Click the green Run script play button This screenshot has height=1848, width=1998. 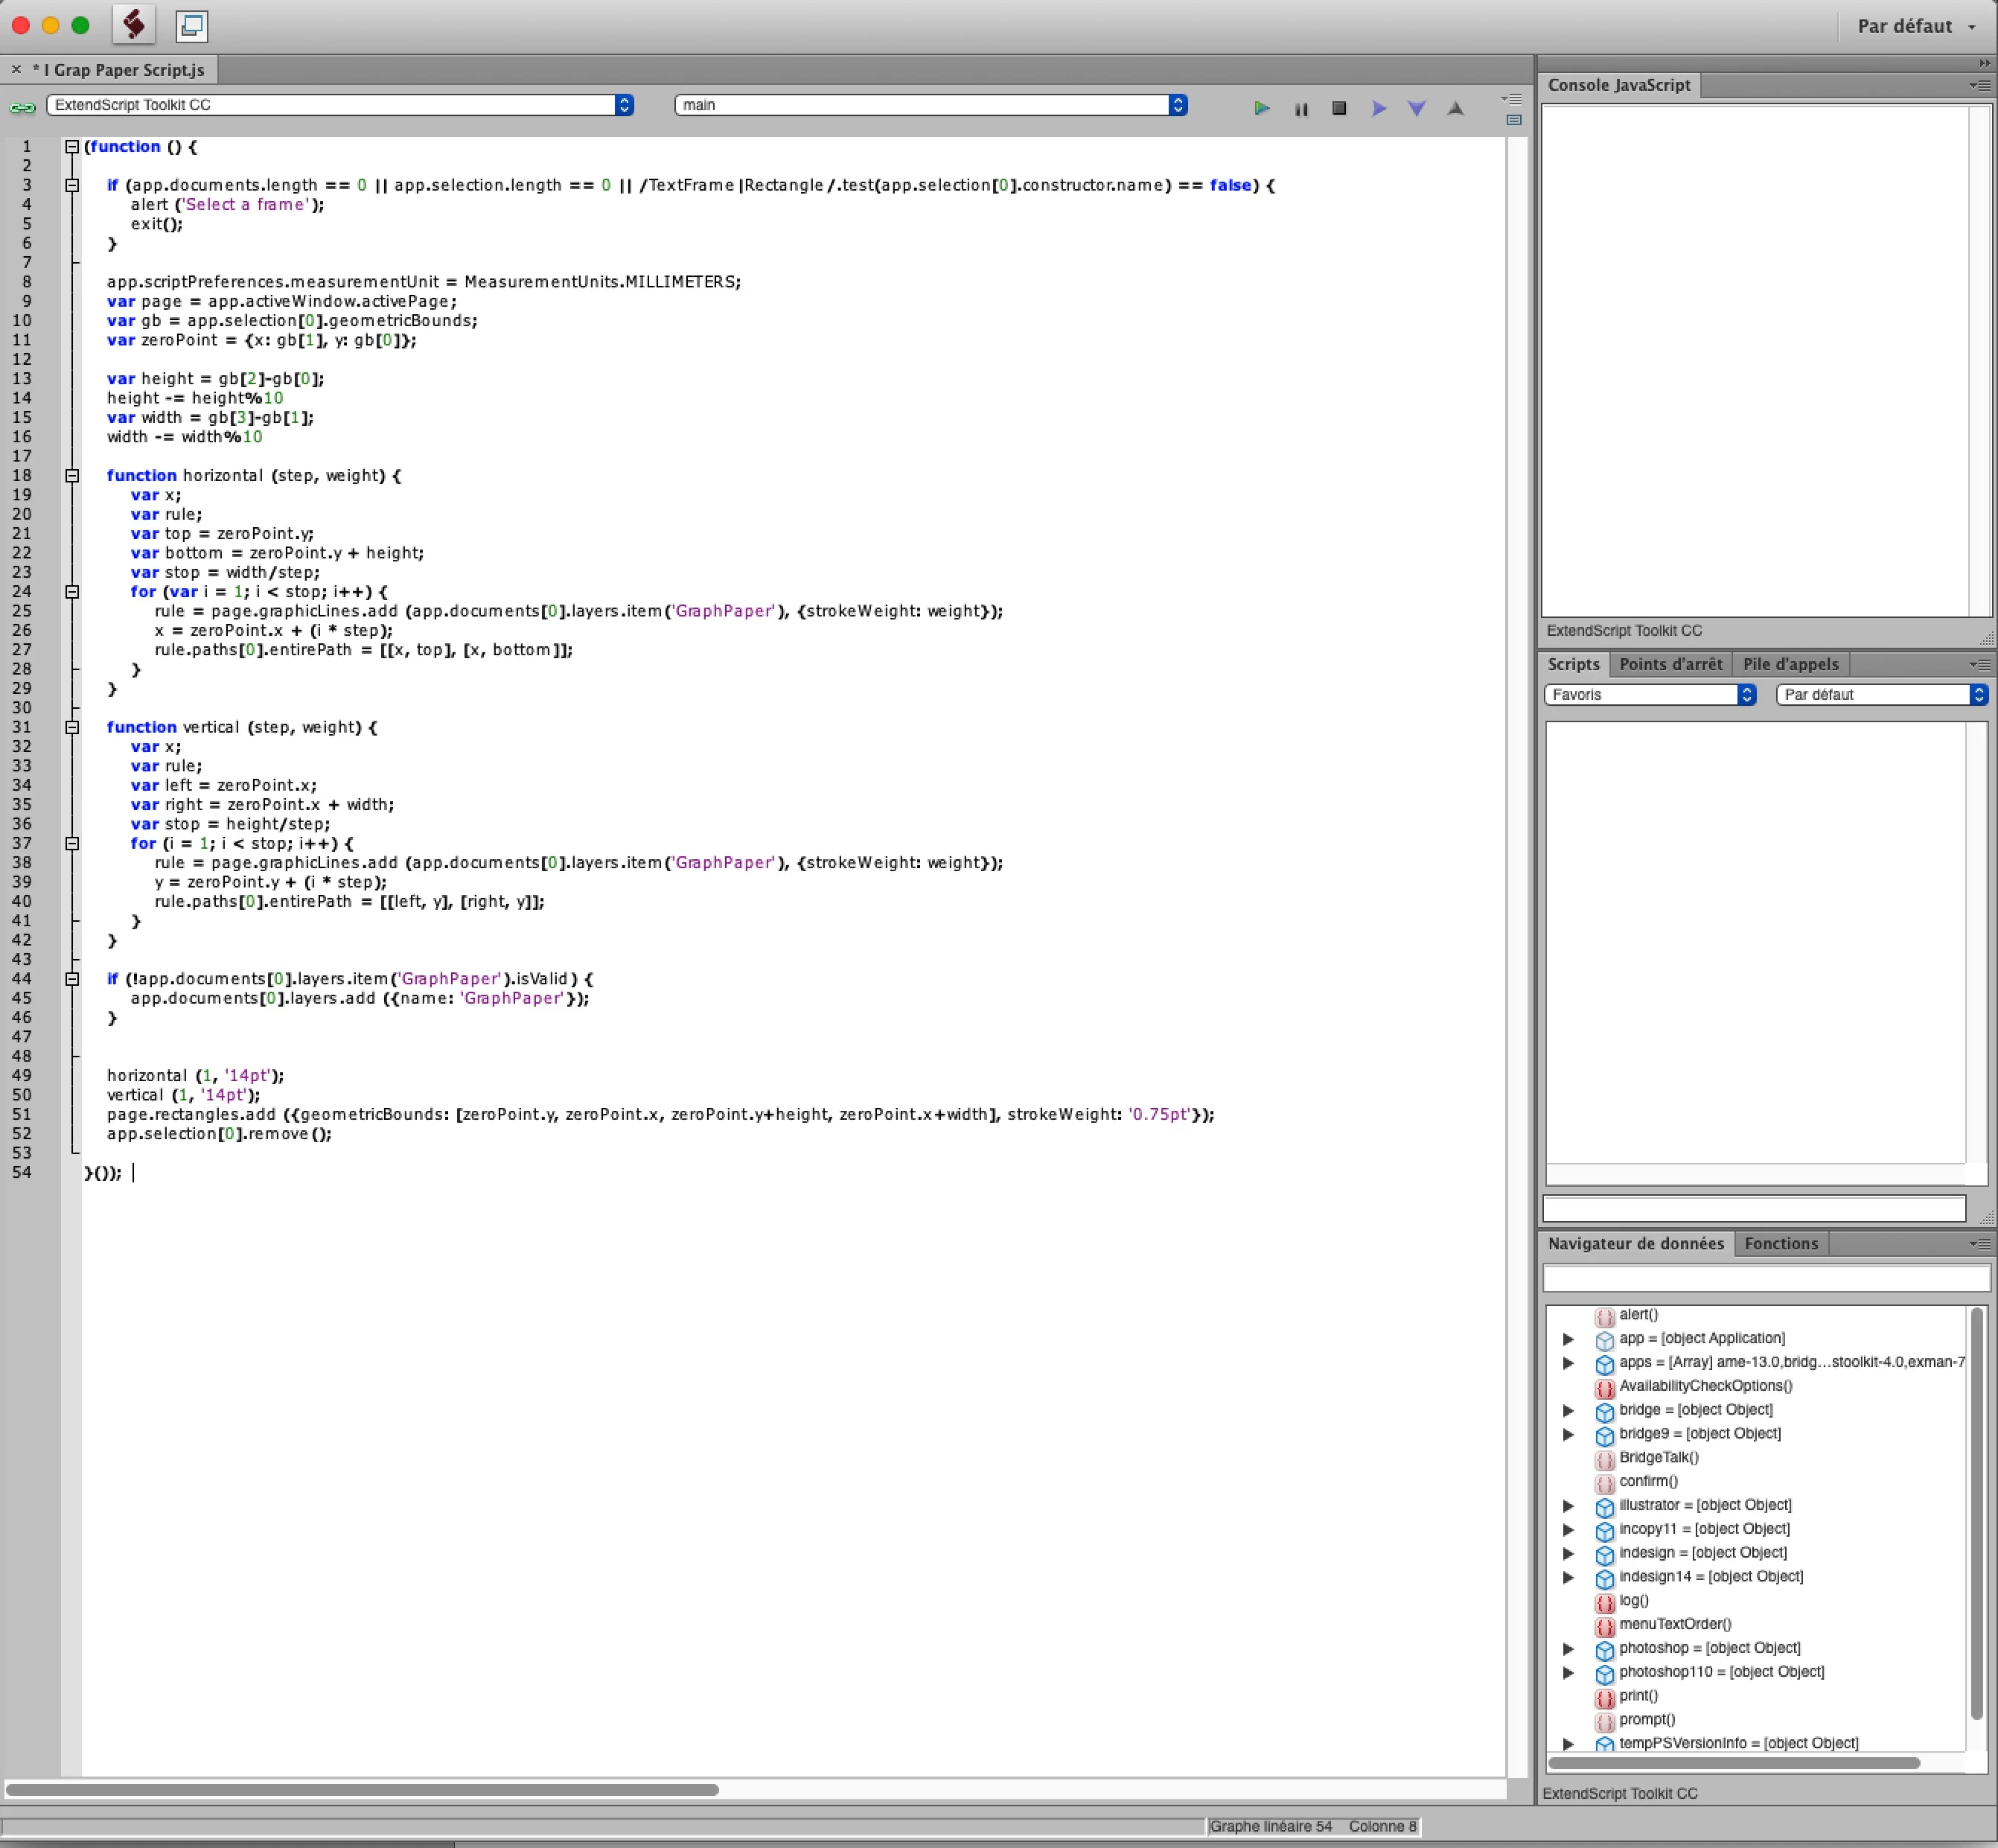coord(1262,108)
